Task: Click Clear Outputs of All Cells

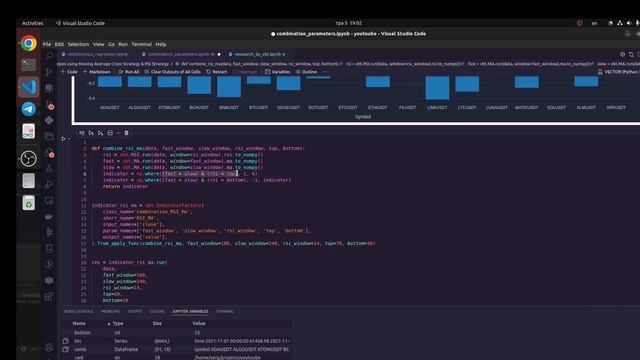Action: 173,72
